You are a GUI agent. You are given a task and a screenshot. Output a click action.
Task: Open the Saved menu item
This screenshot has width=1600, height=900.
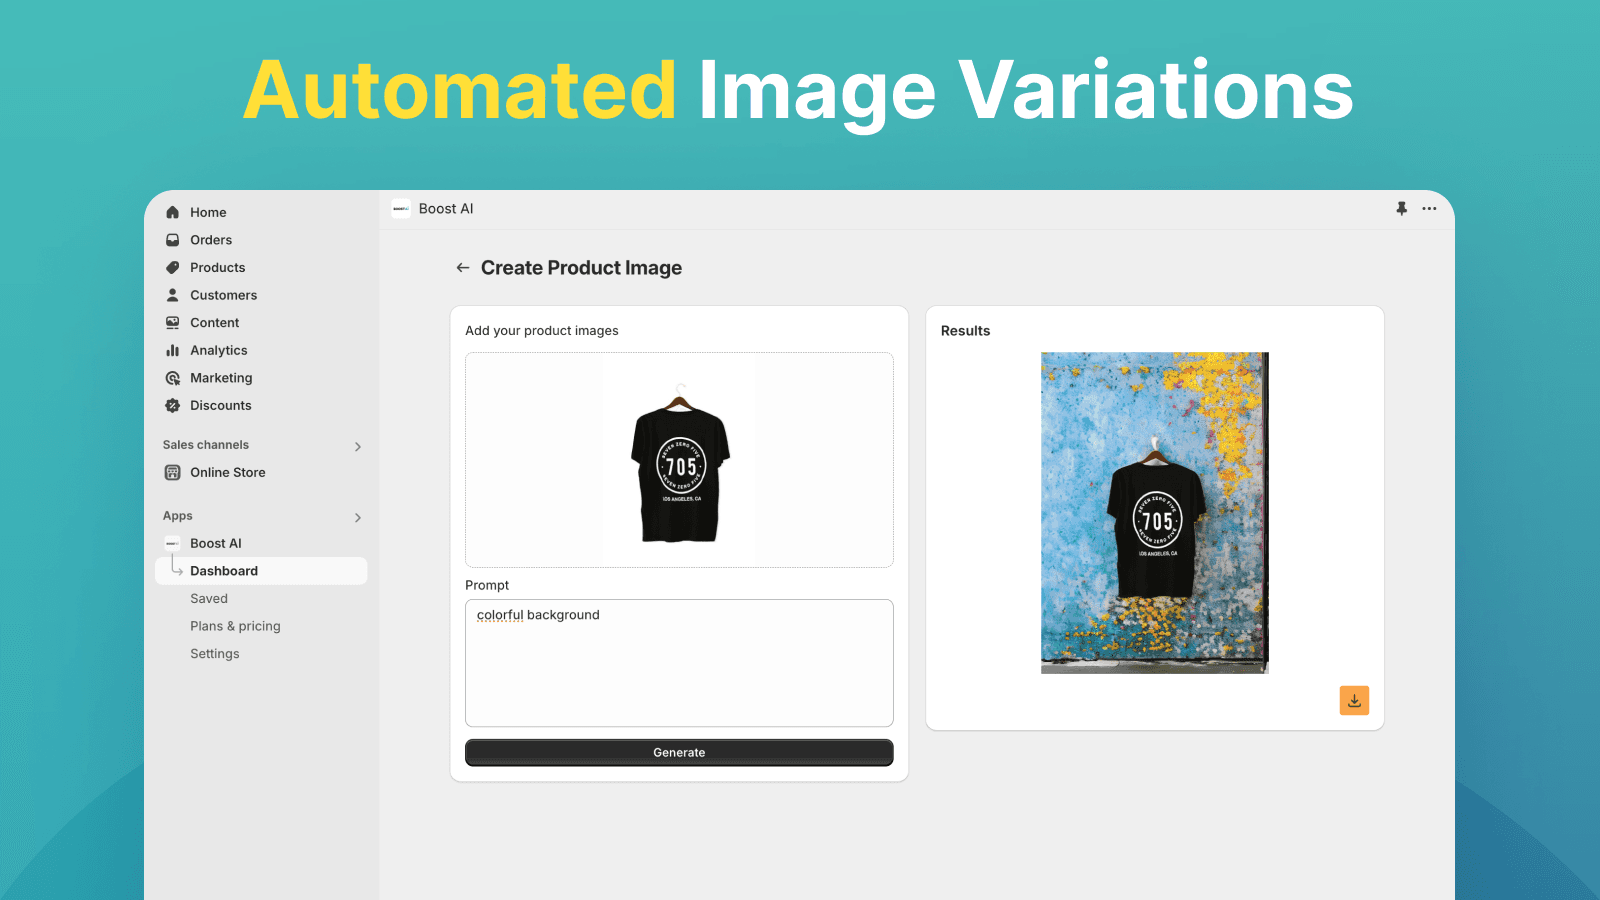click(x=209, y=598)
